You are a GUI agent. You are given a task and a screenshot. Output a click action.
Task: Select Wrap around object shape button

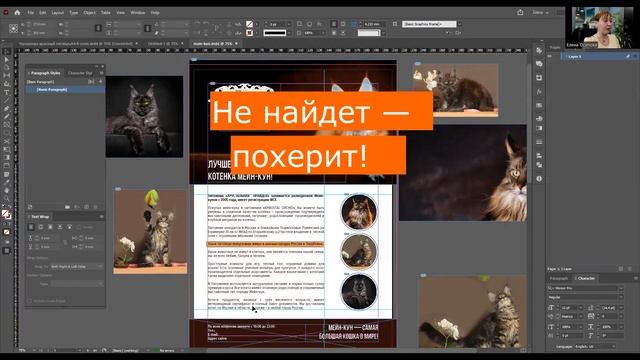pos(50,227)
